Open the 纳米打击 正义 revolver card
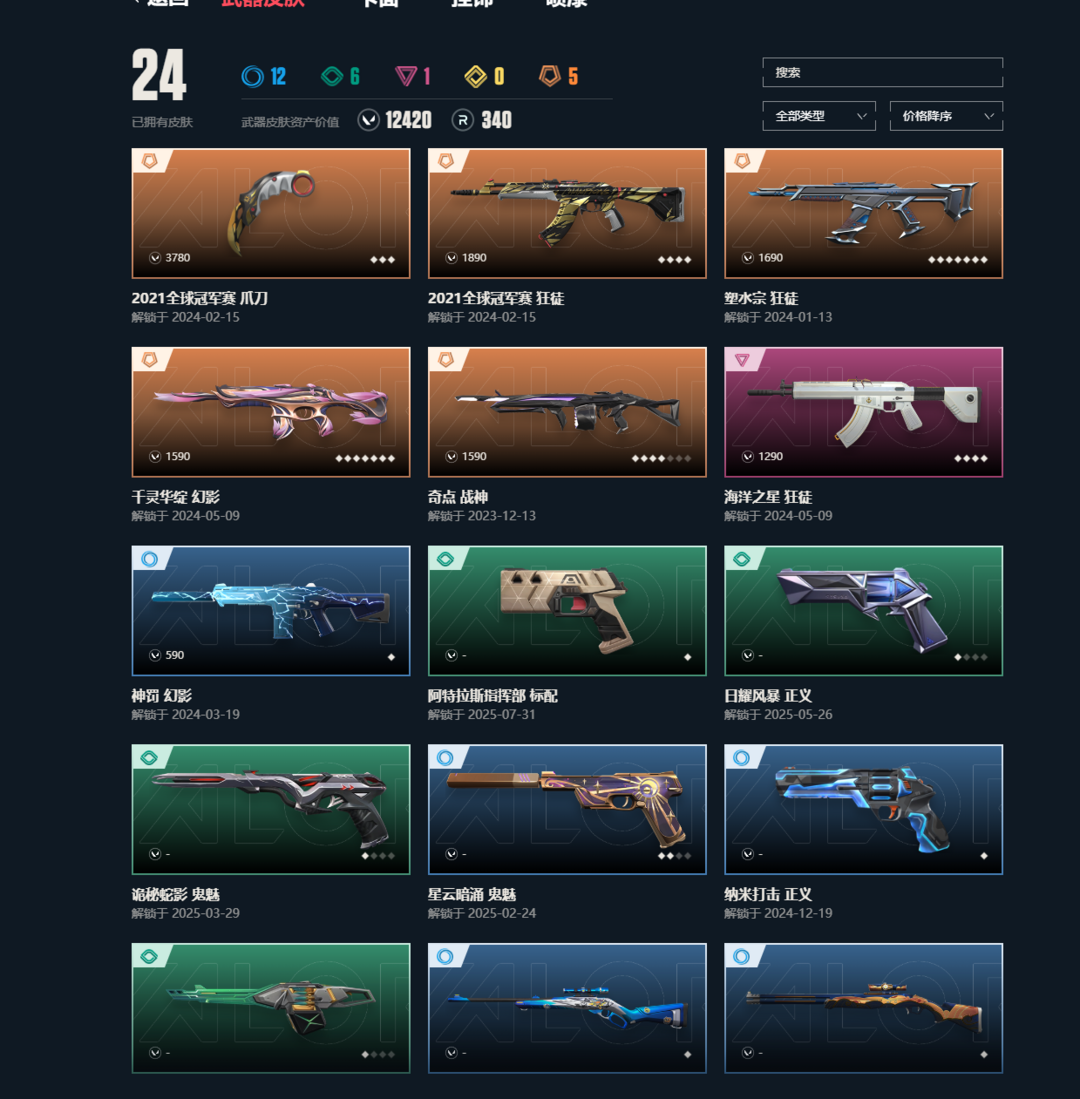 pos(863,810)
